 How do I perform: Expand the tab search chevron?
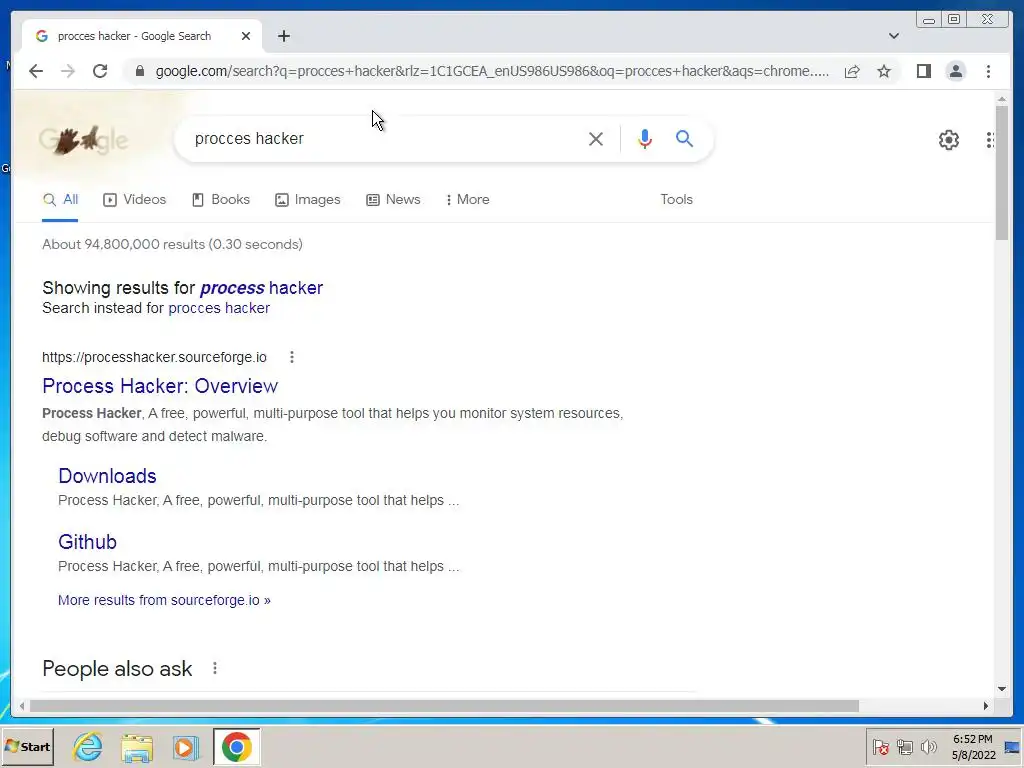click(x=894, y=36)
